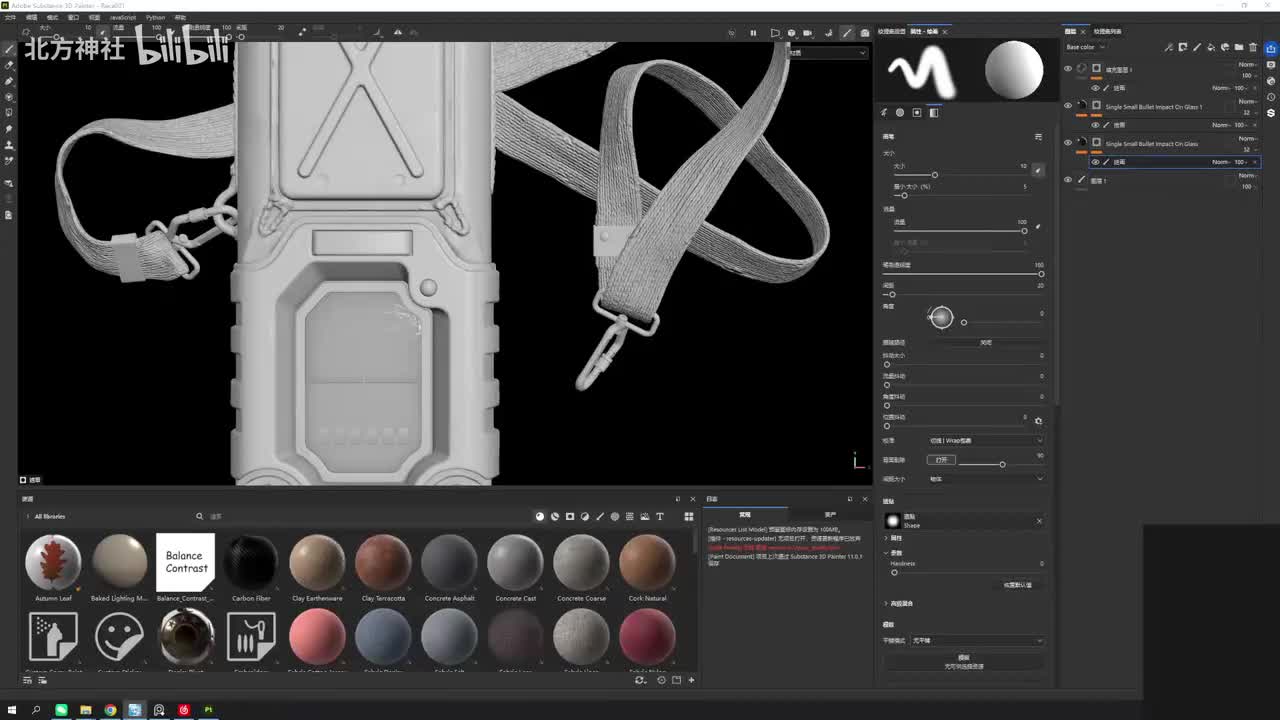Open the size space dropdown below backface culling
Viewport: 1280px width, 720px height.
(985, 479)
